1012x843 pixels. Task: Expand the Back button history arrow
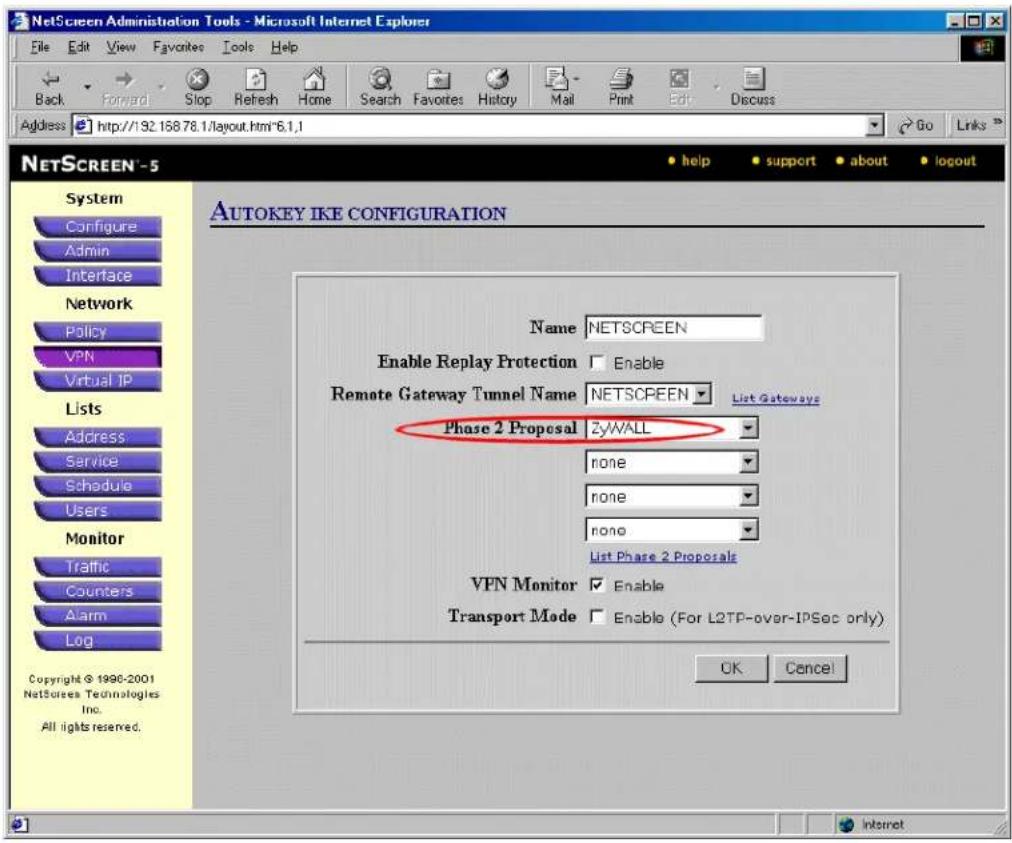(87, 86)
